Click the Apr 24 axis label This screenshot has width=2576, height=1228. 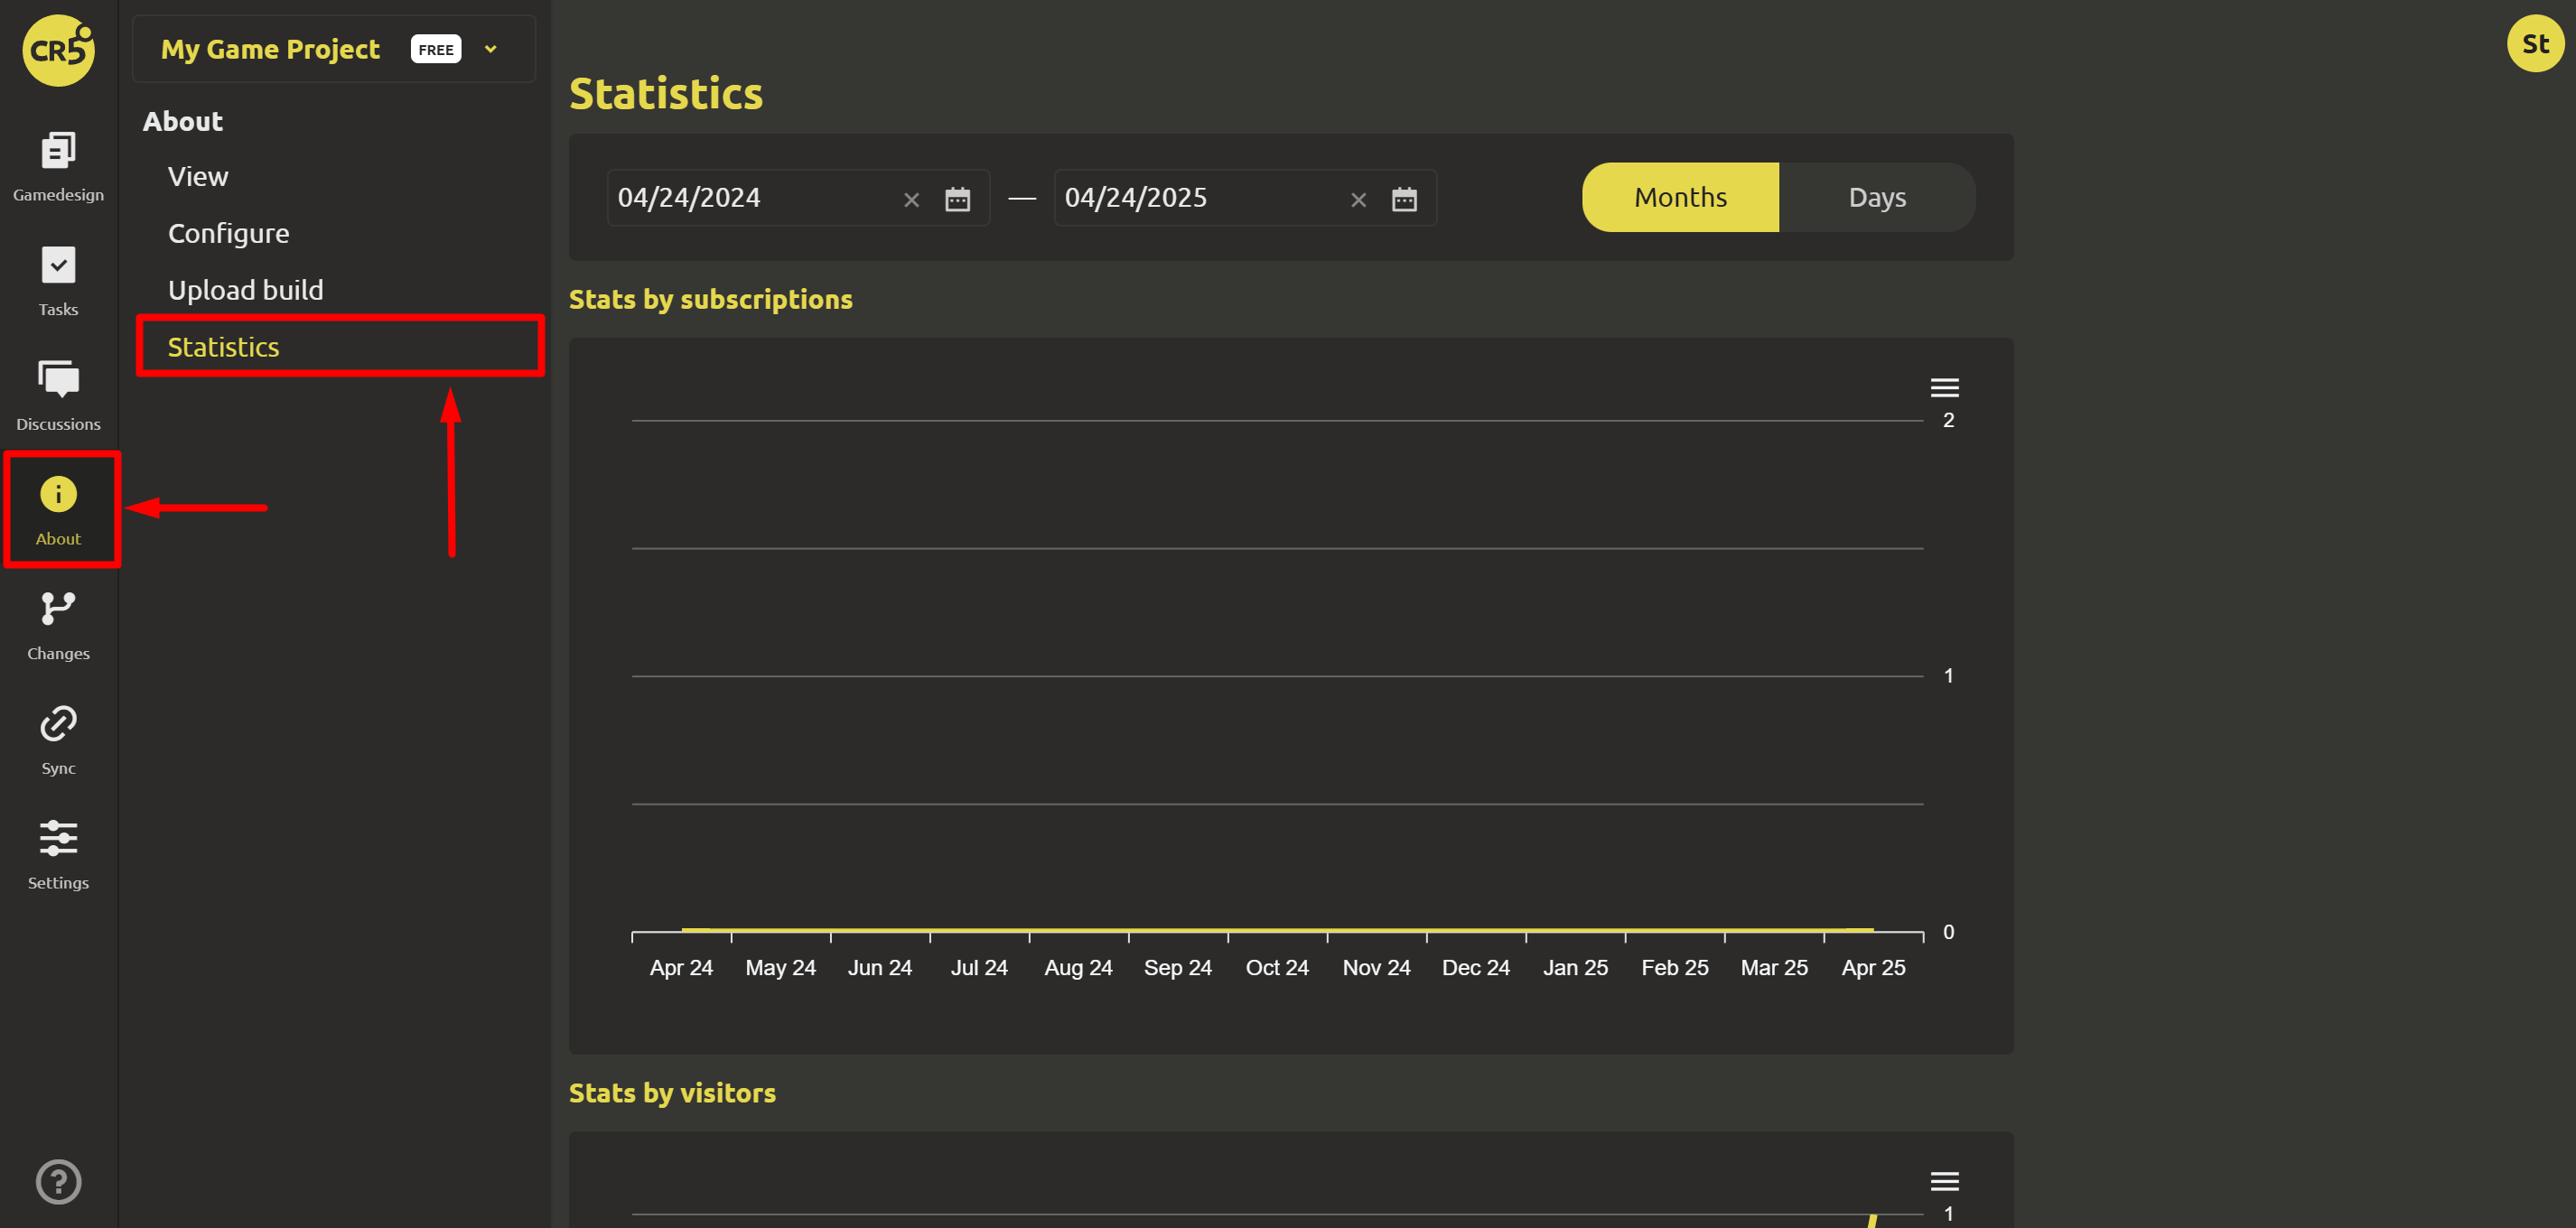coord(681,968)
